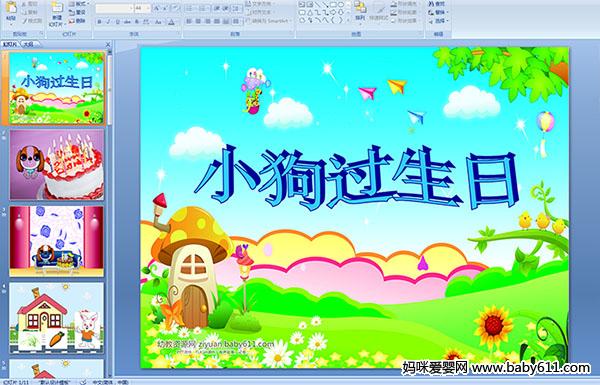
Task: Click the language indicator in status bar
Action: click(x=110, y=382)
